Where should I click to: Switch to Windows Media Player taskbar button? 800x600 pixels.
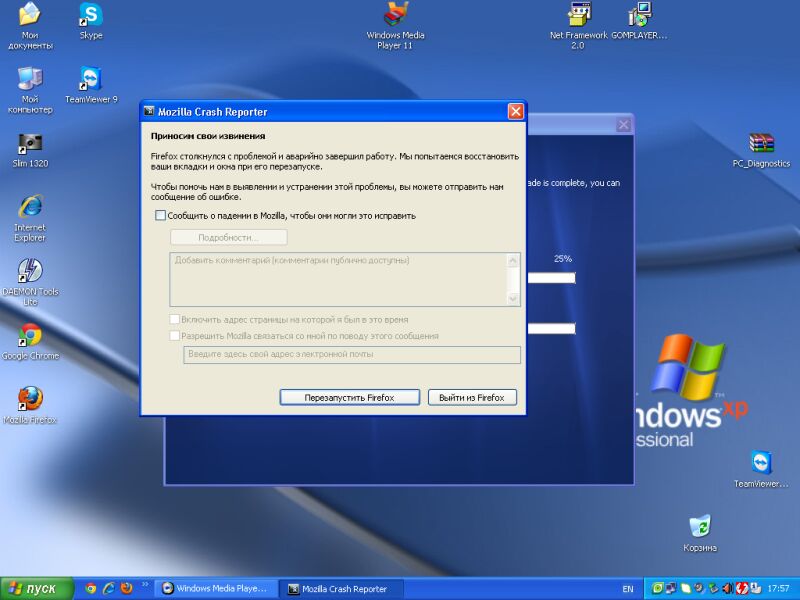click(216, 588)
